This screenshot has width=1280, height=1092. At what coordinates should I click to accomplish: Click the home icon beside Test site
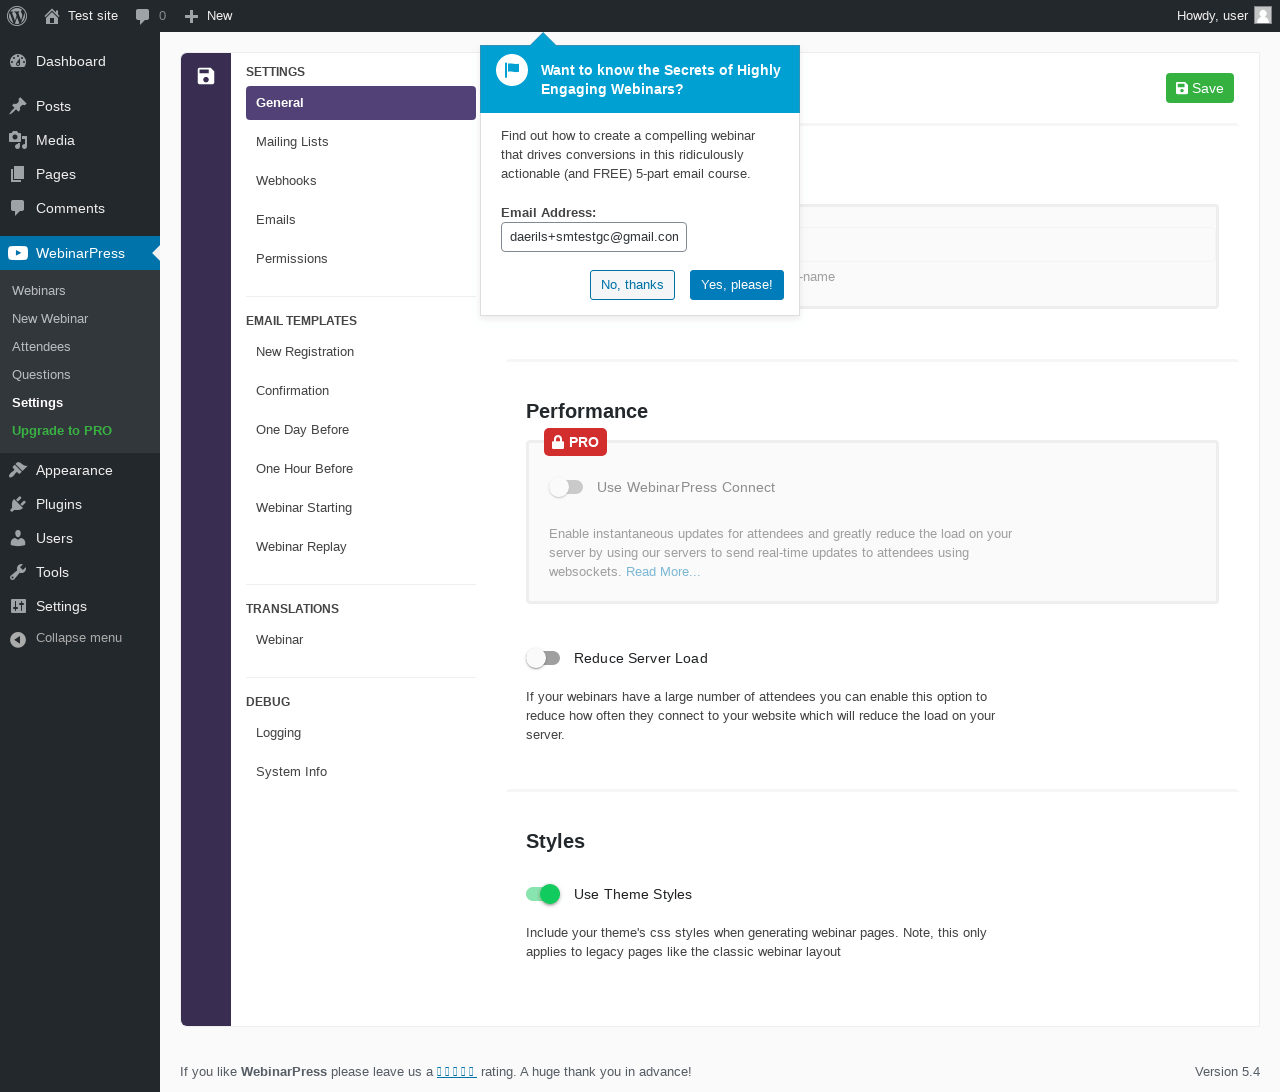52,16
